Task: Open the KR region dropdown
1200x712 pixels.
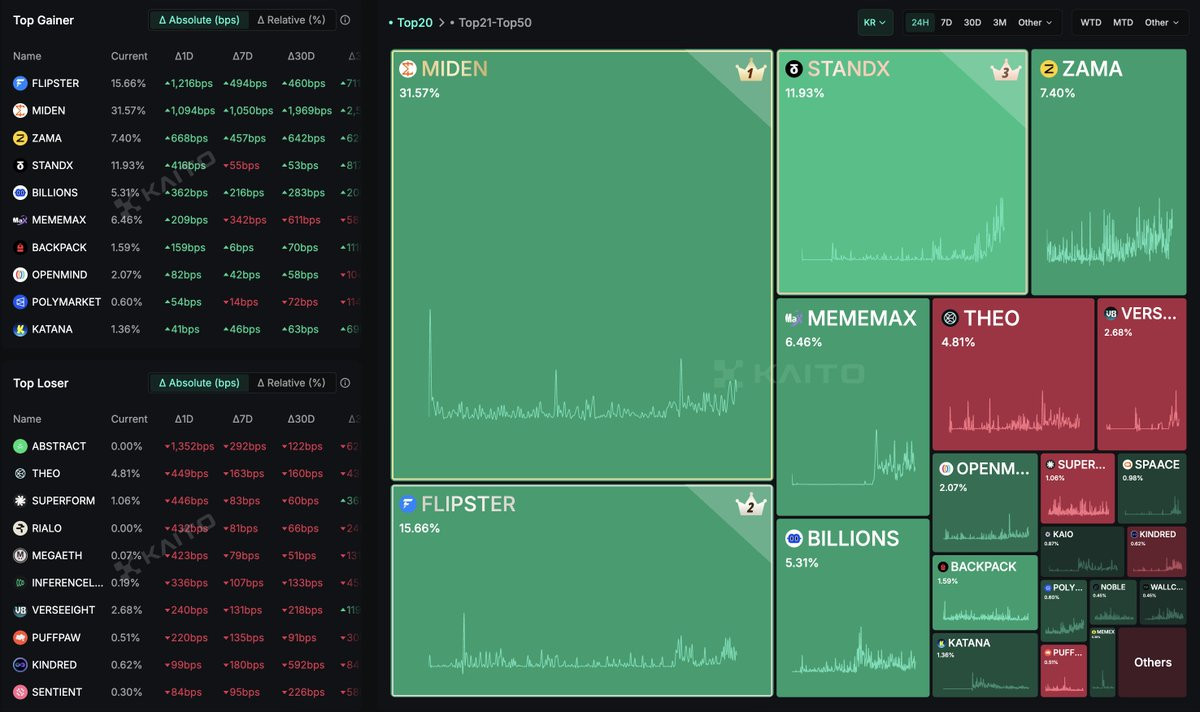Action: coord(875,22)
